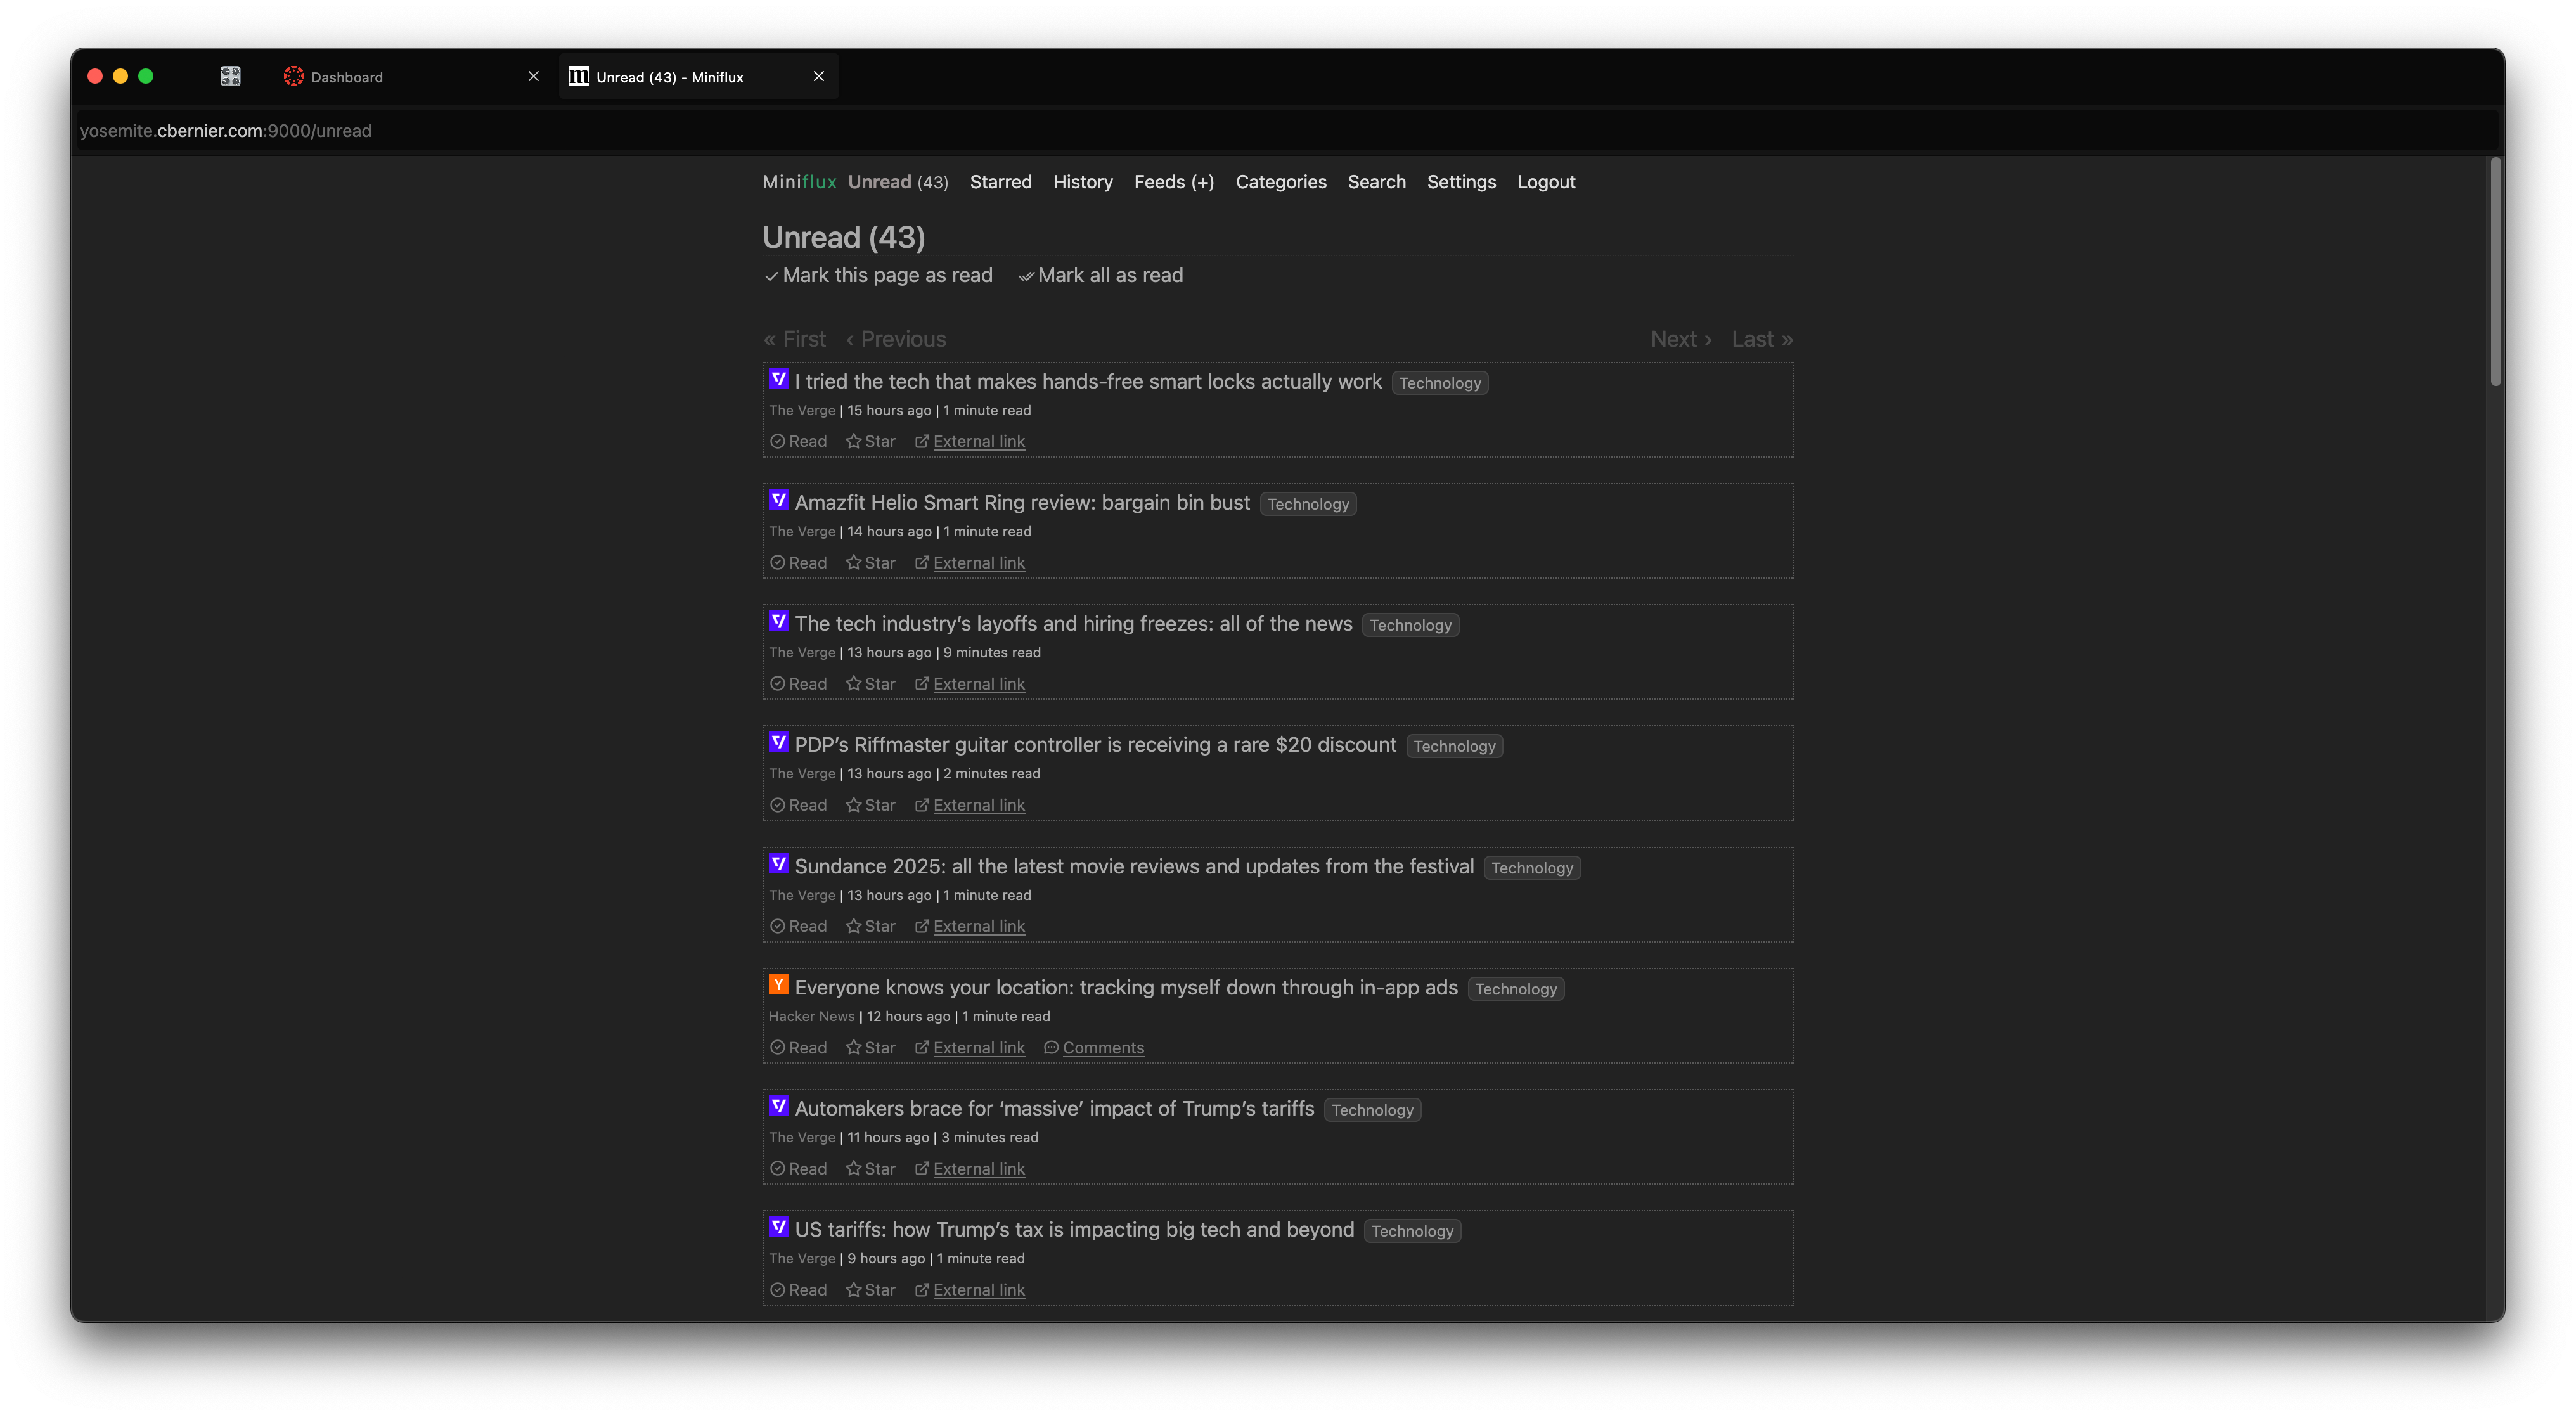Open the Amazfit Helio Smart Ring review title
The height and width of the screenshot is (1416, 2576).
coord(1022,502)
